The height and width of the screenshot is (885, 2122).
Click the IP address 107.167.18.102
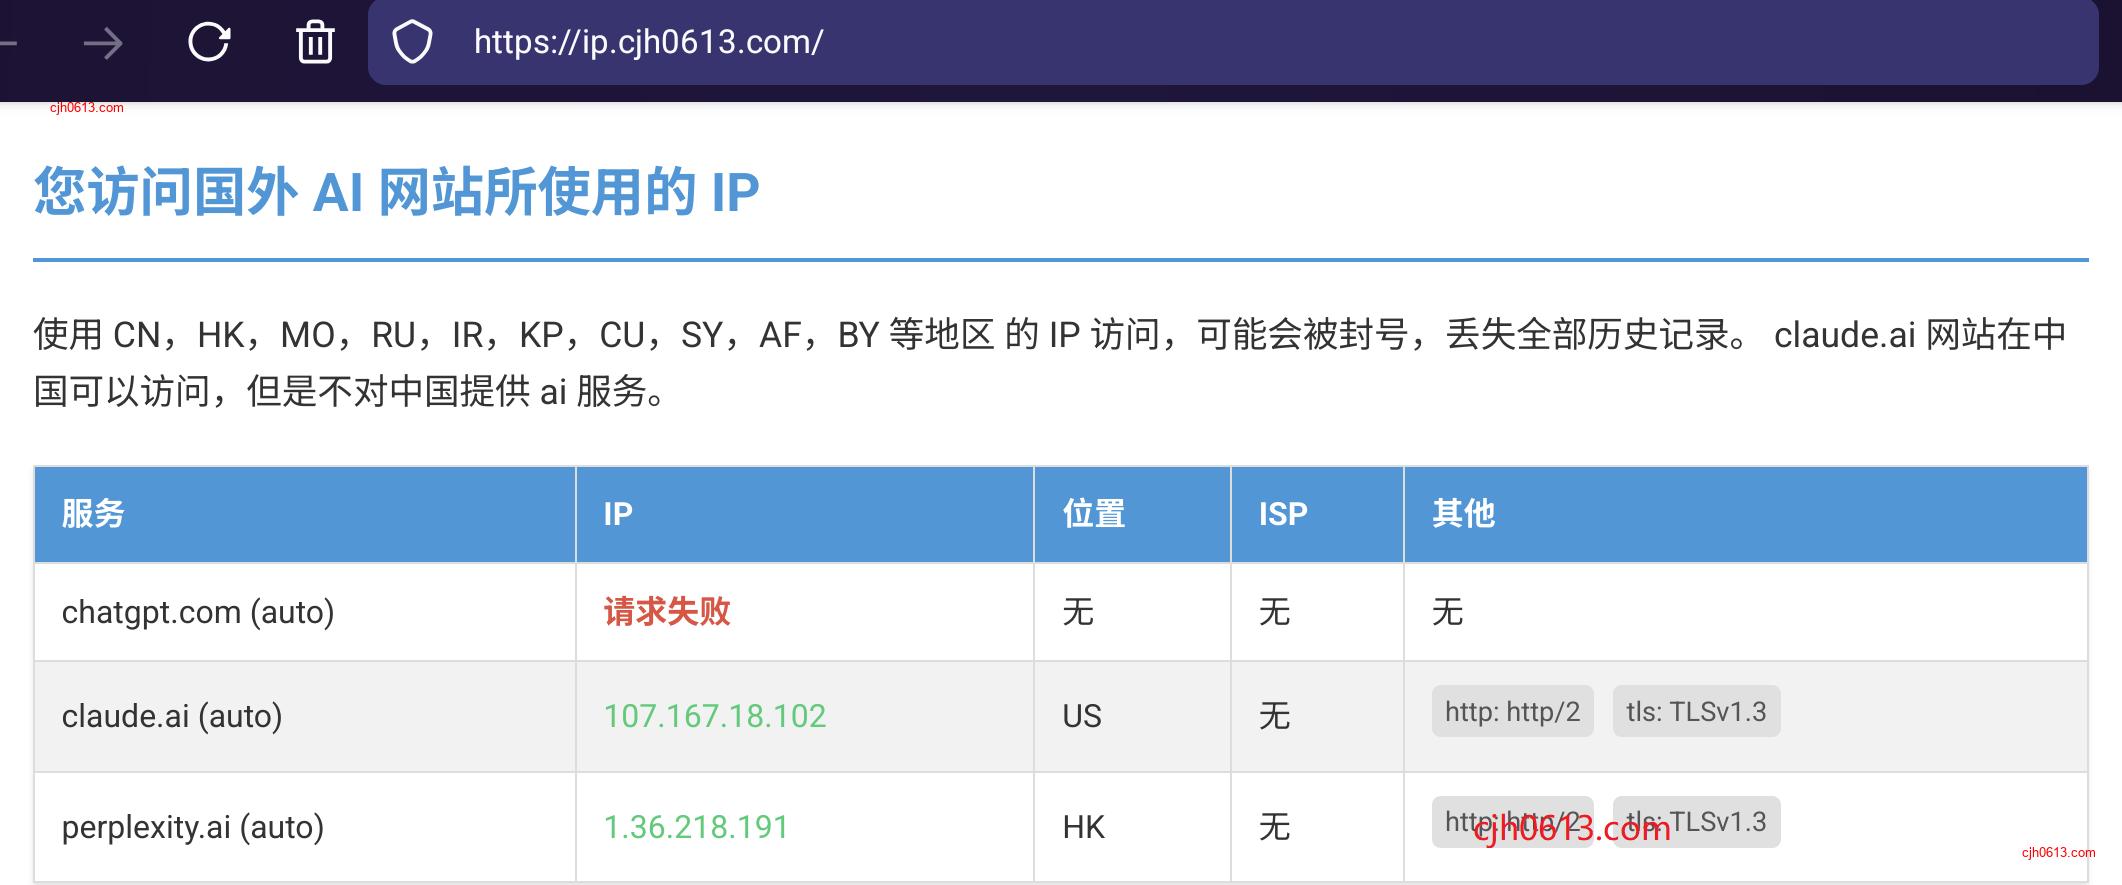[715, 716]
